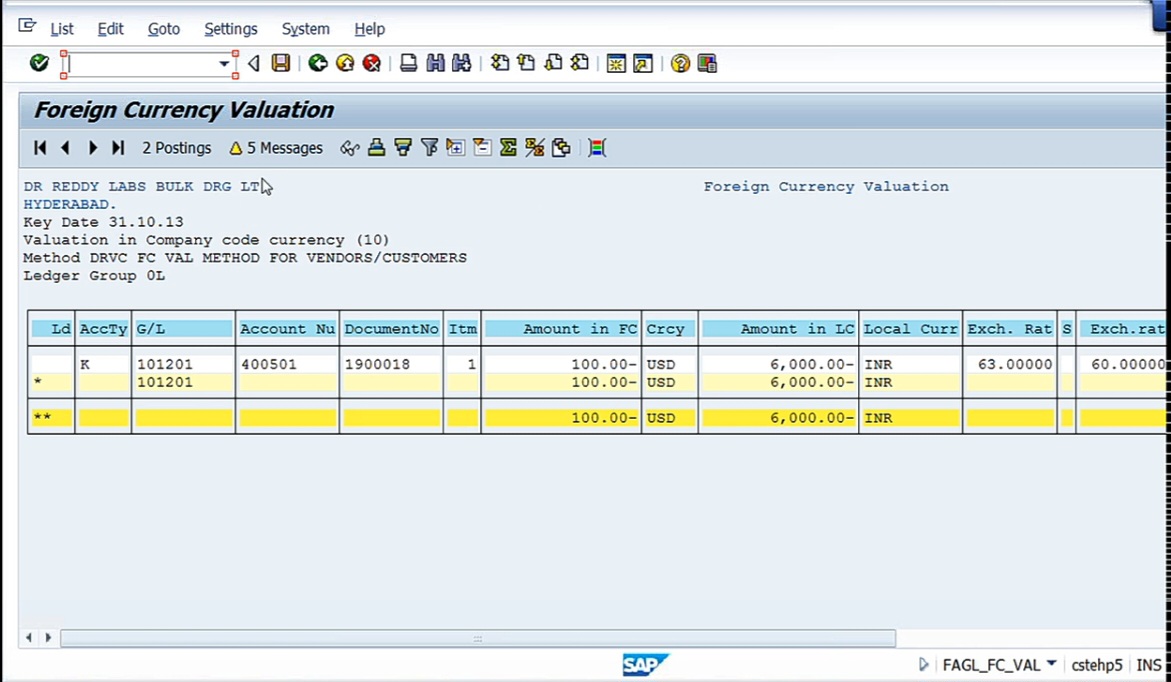This screenshot has width=1171, height=682.
Task: Open the List menu
Action: click(62, 29)
